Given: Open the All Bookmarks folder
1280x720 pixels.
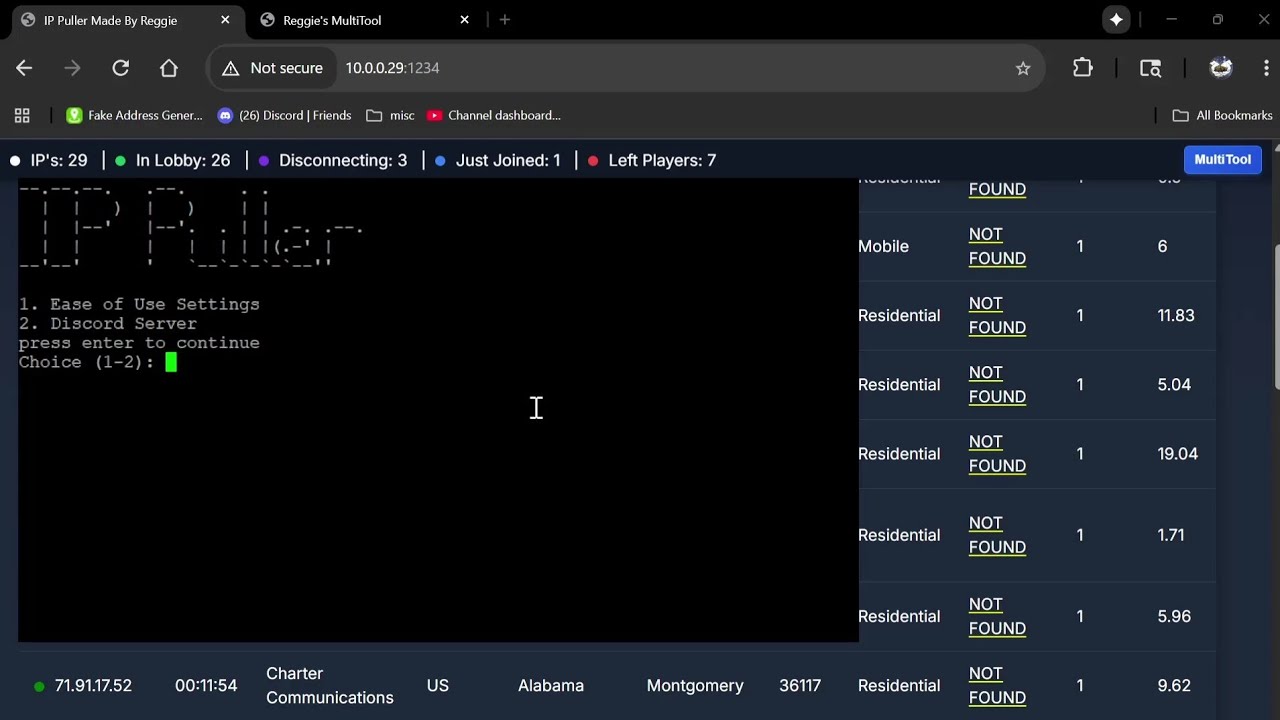Looking at the screenshot, I should pyautogui.click(x=1222, y=115).
